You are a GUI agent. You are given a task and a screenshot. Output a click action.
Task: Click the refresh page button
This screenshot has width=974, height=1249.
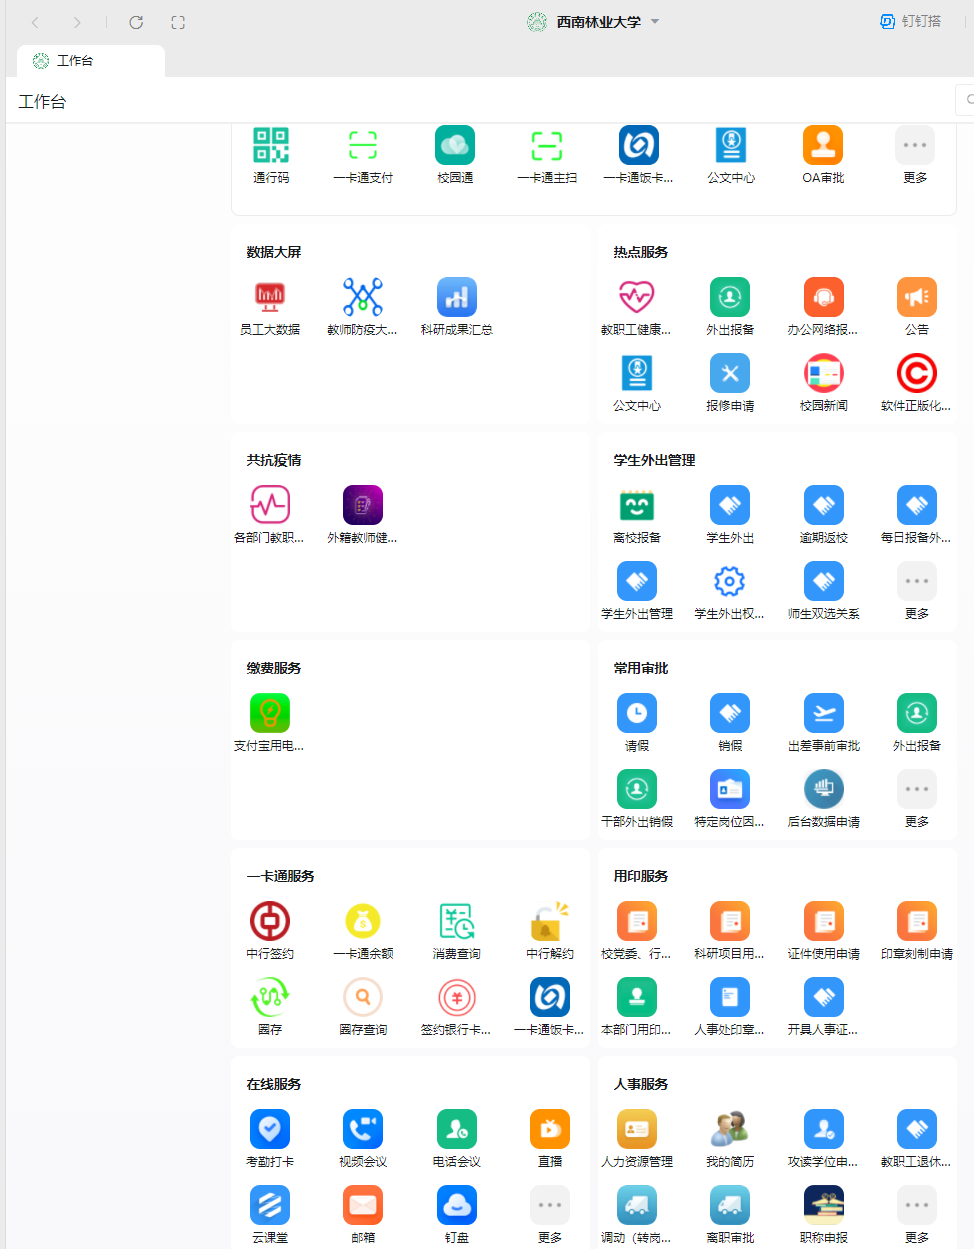tap(136, 22)
